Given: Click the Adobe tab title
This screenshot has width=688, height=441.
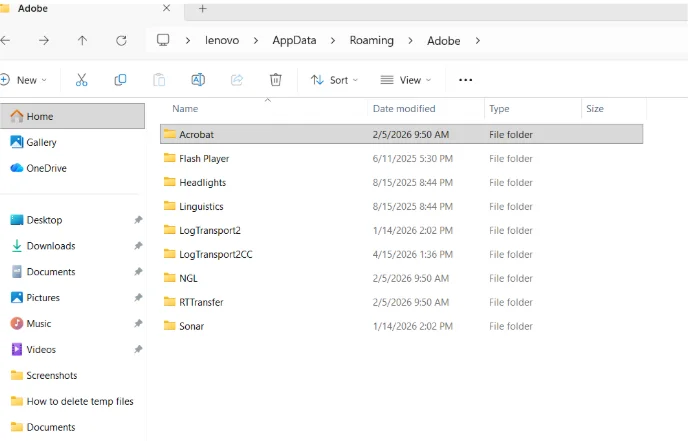Looking at the screenshot, I should coord(32,8).
